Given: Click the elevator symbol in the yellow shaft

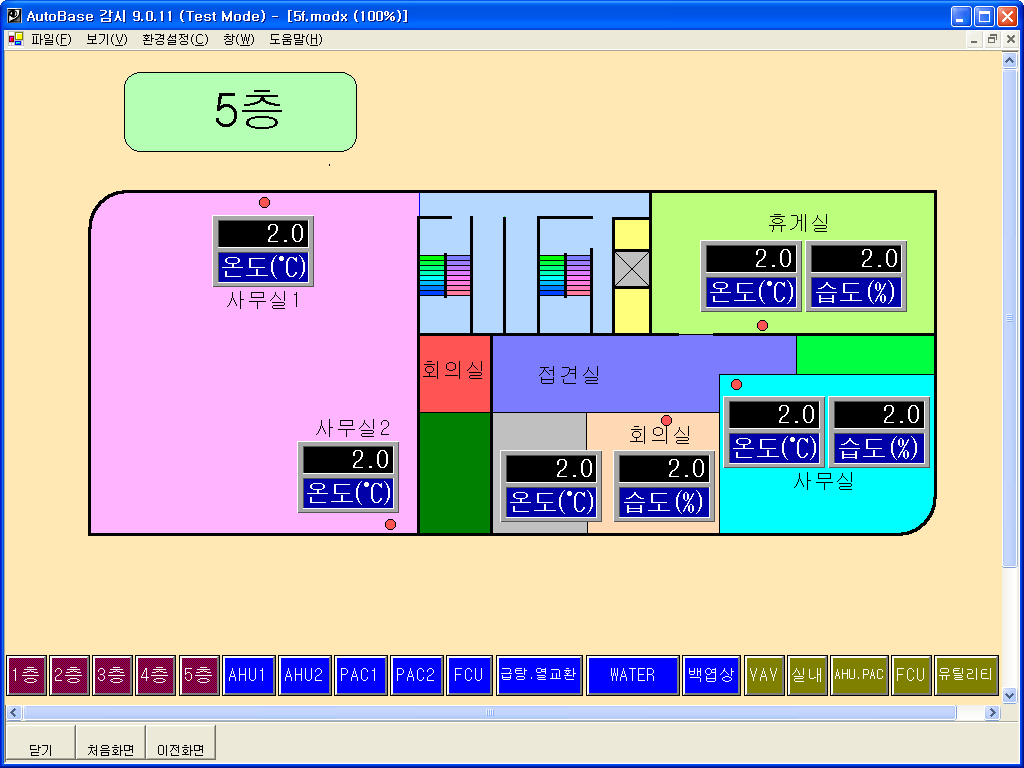Looking at the screenshot, I should tap(631, 270).
